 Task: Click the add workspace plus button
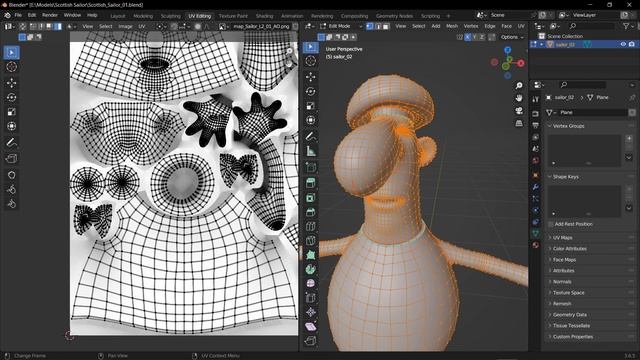pos(448,16)
